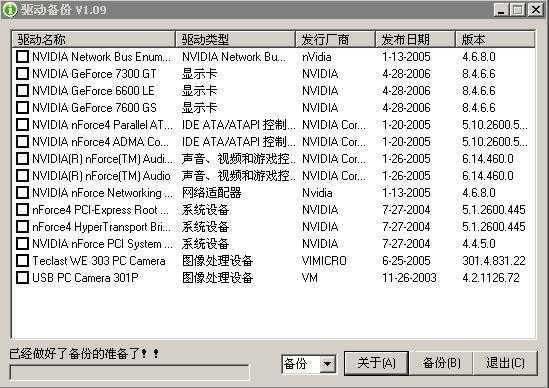Click the 备份(B) backup button

pos(441,363)
